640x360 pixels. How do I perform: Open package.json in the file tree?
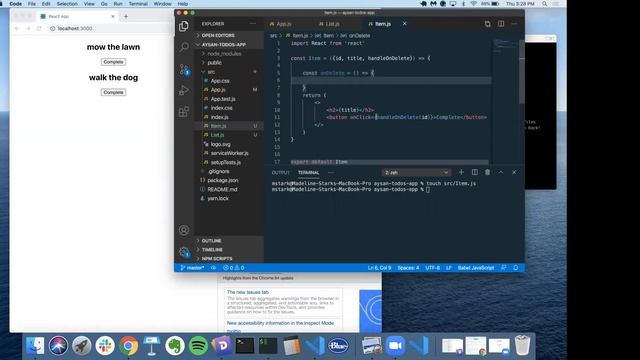222,180
